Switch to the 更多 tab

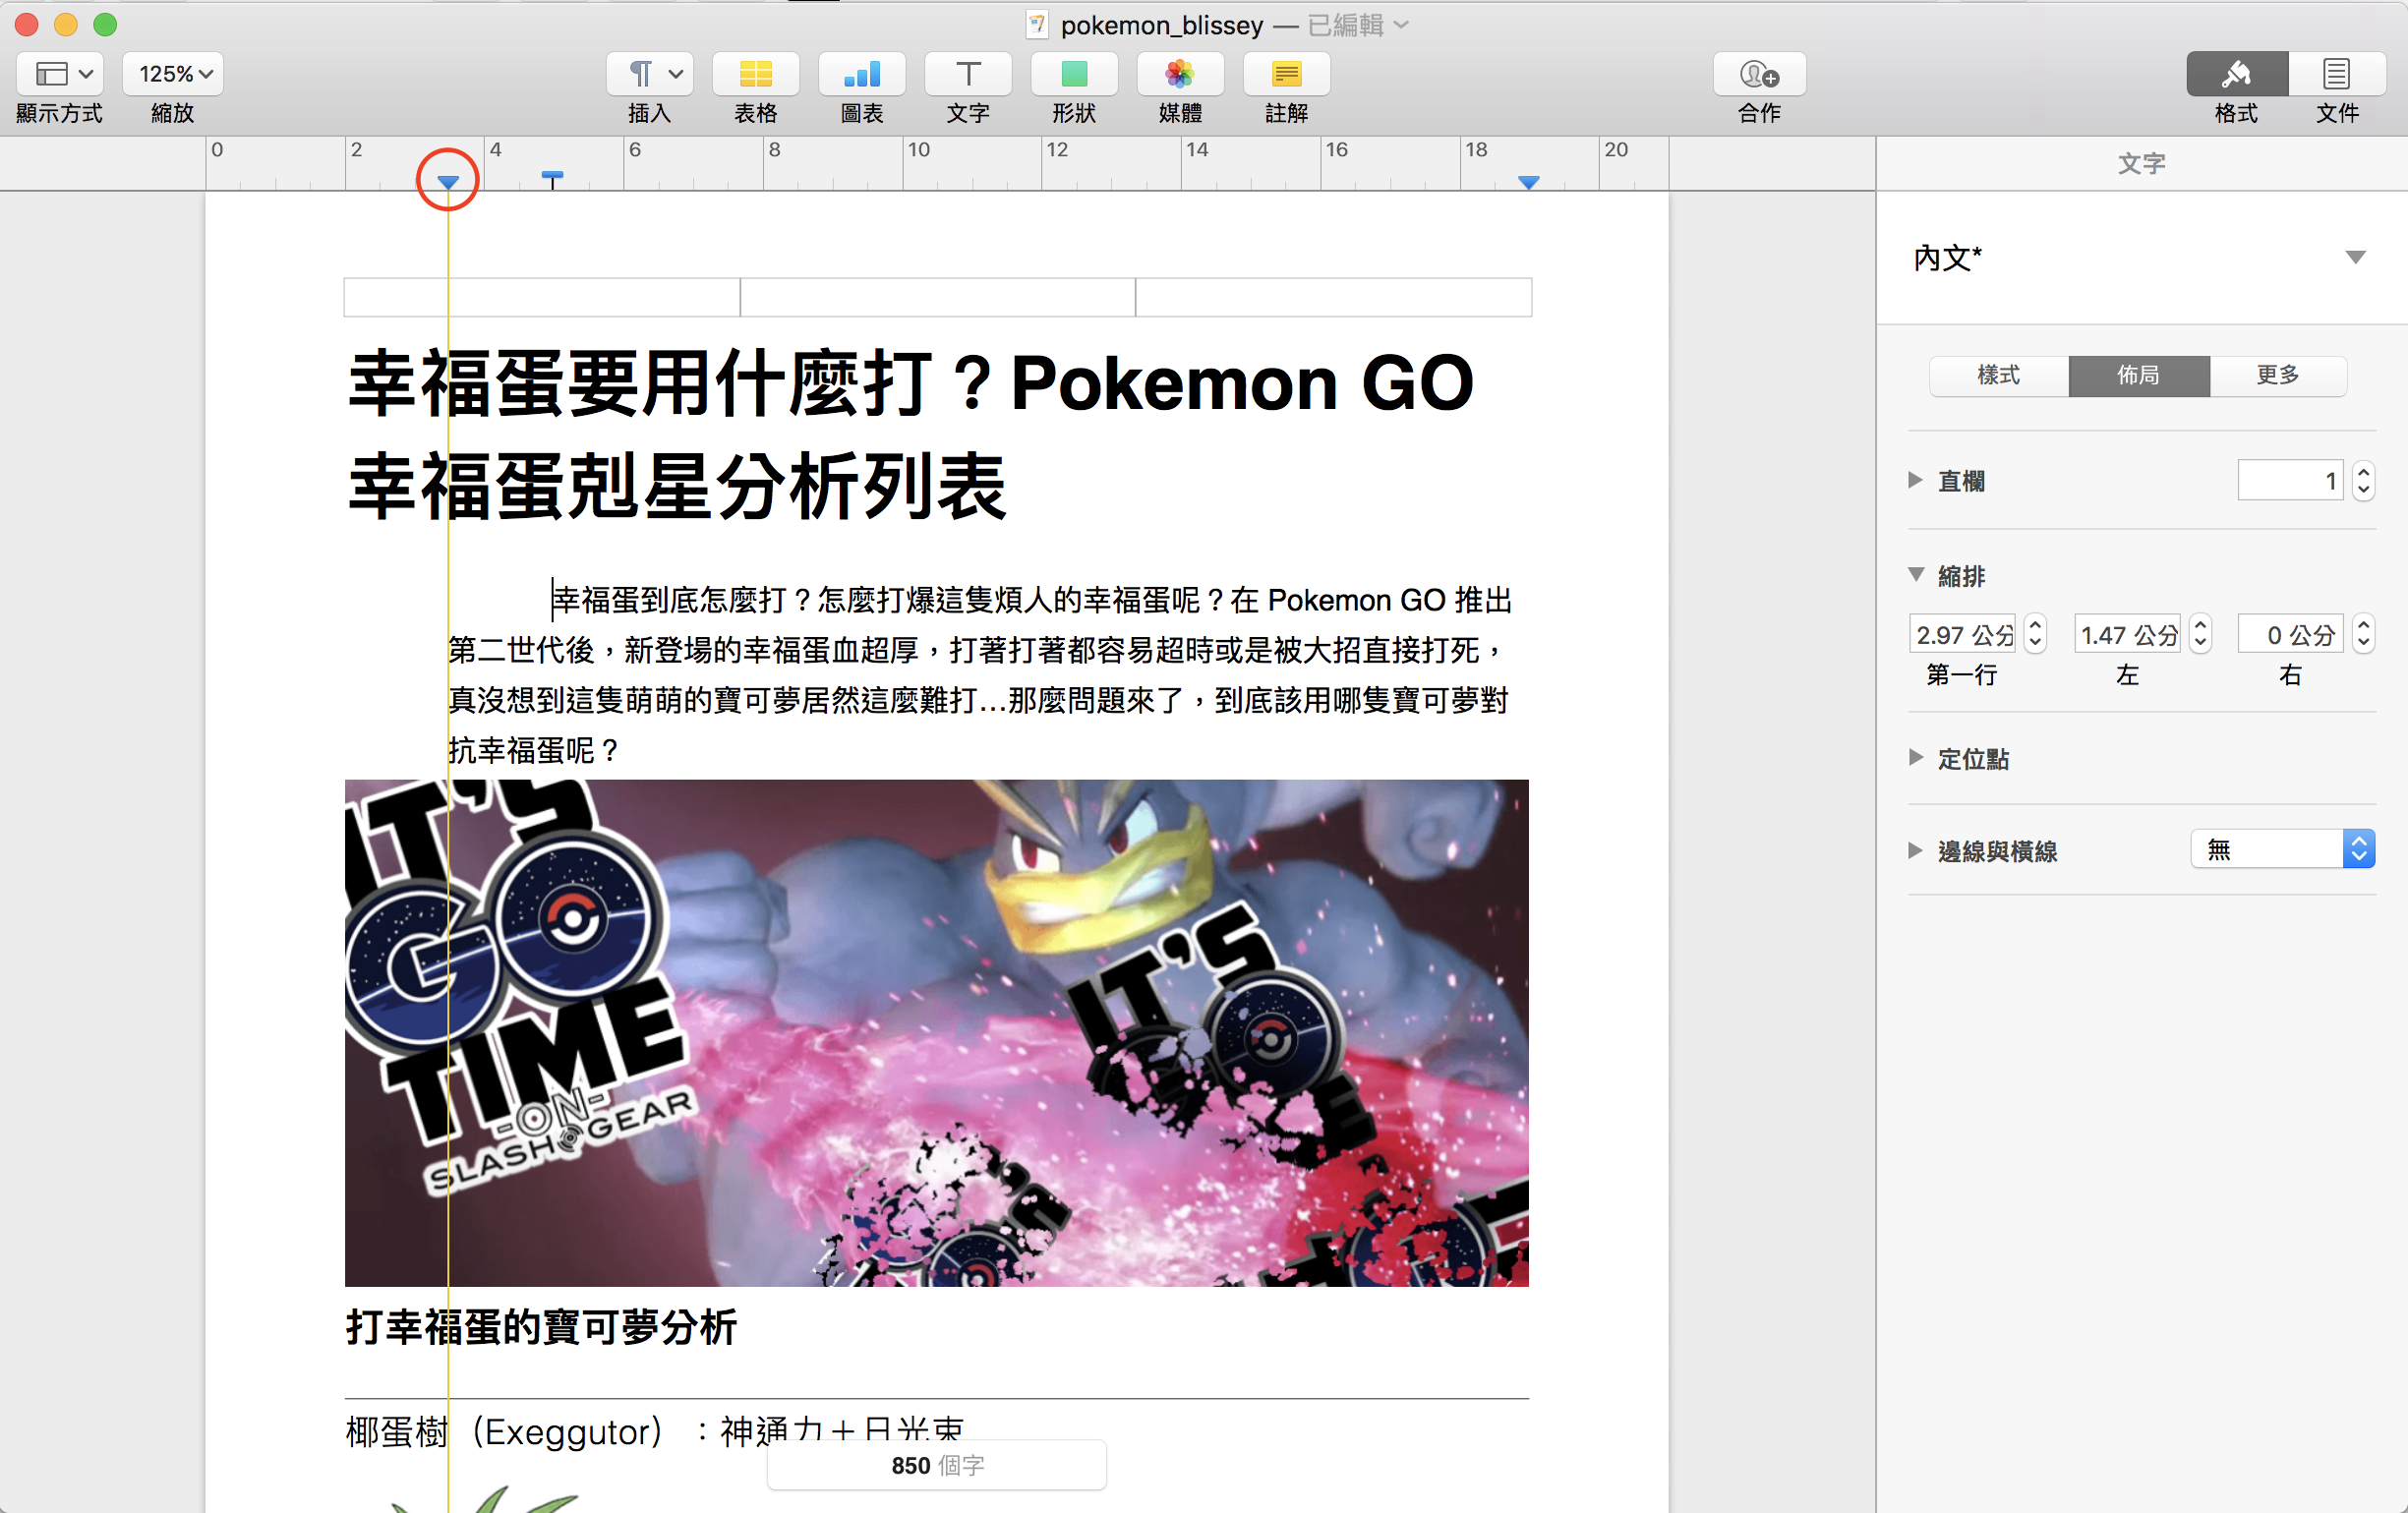tap(2277, 375)
